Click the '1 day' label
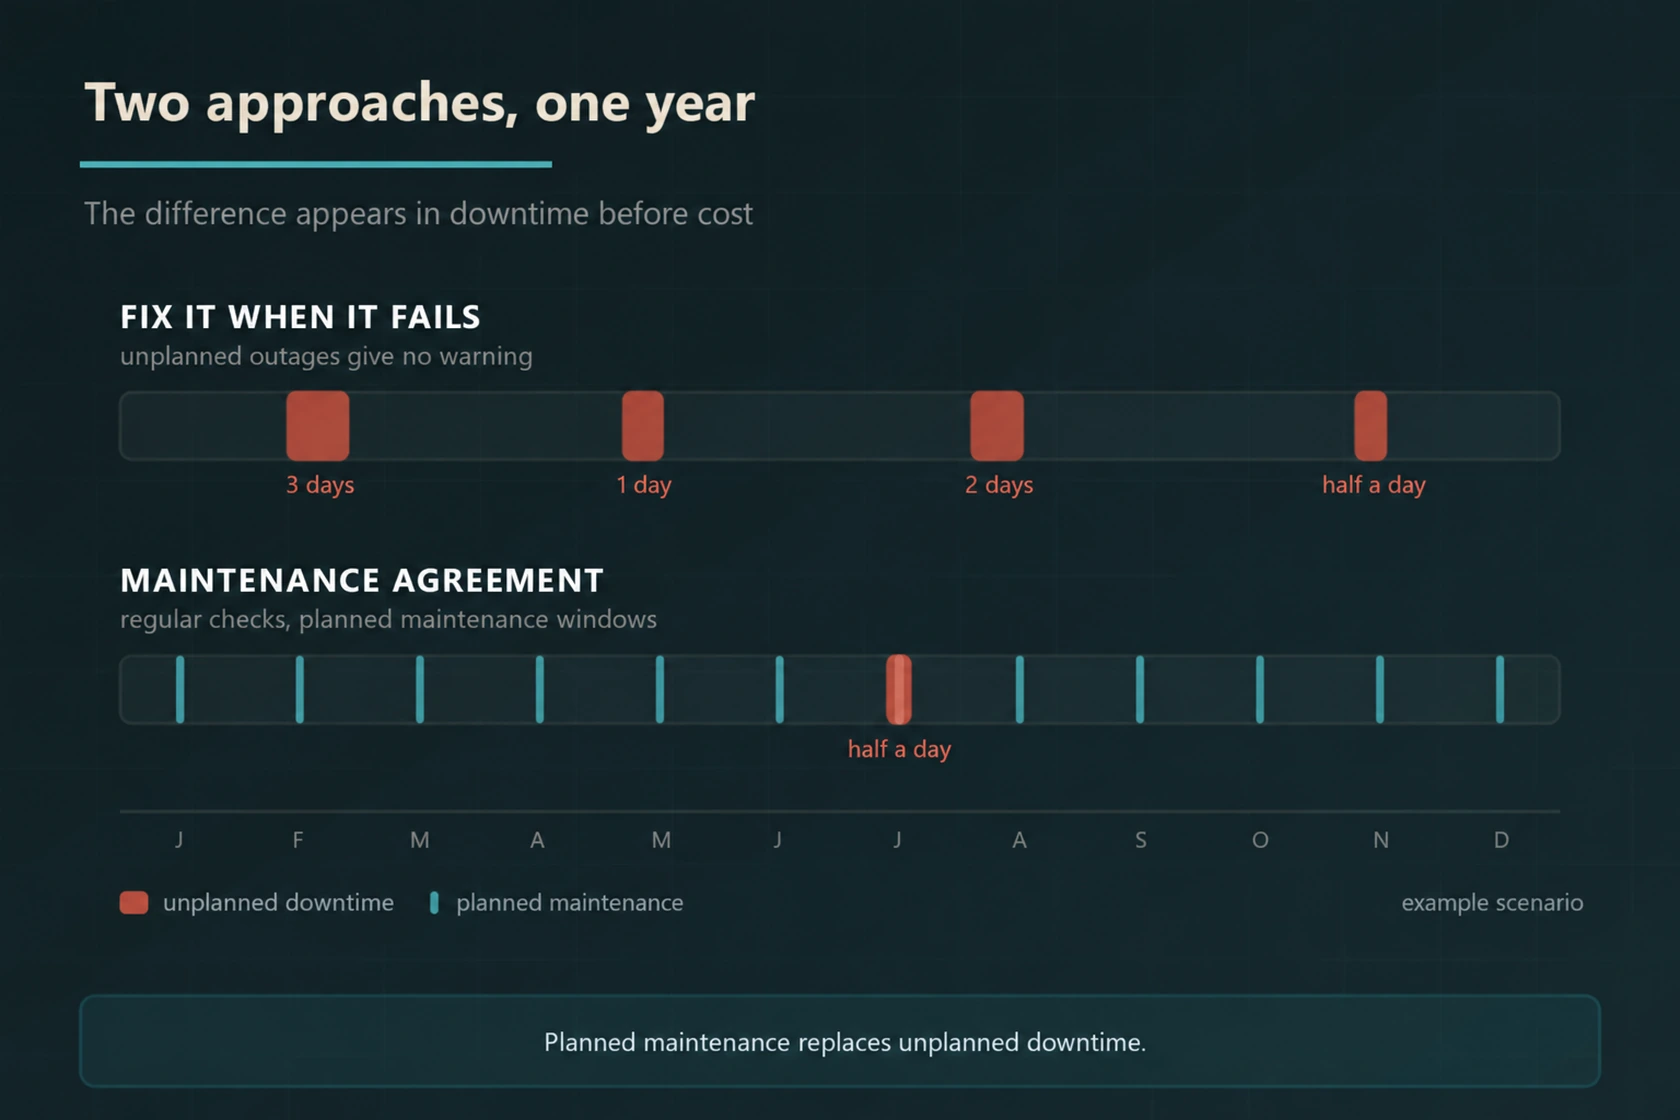Screen dimensions: 1680x1120 [644, 485]
